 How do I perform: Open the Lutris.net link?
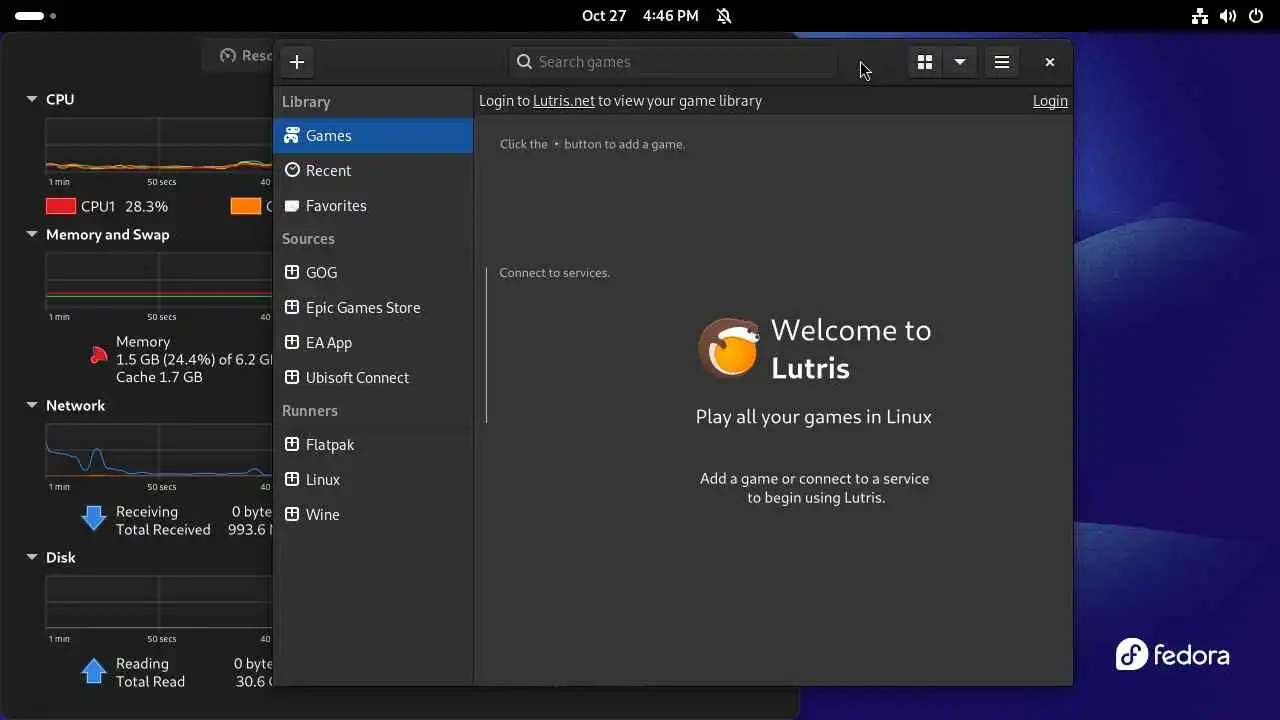(x=564, y=101)
